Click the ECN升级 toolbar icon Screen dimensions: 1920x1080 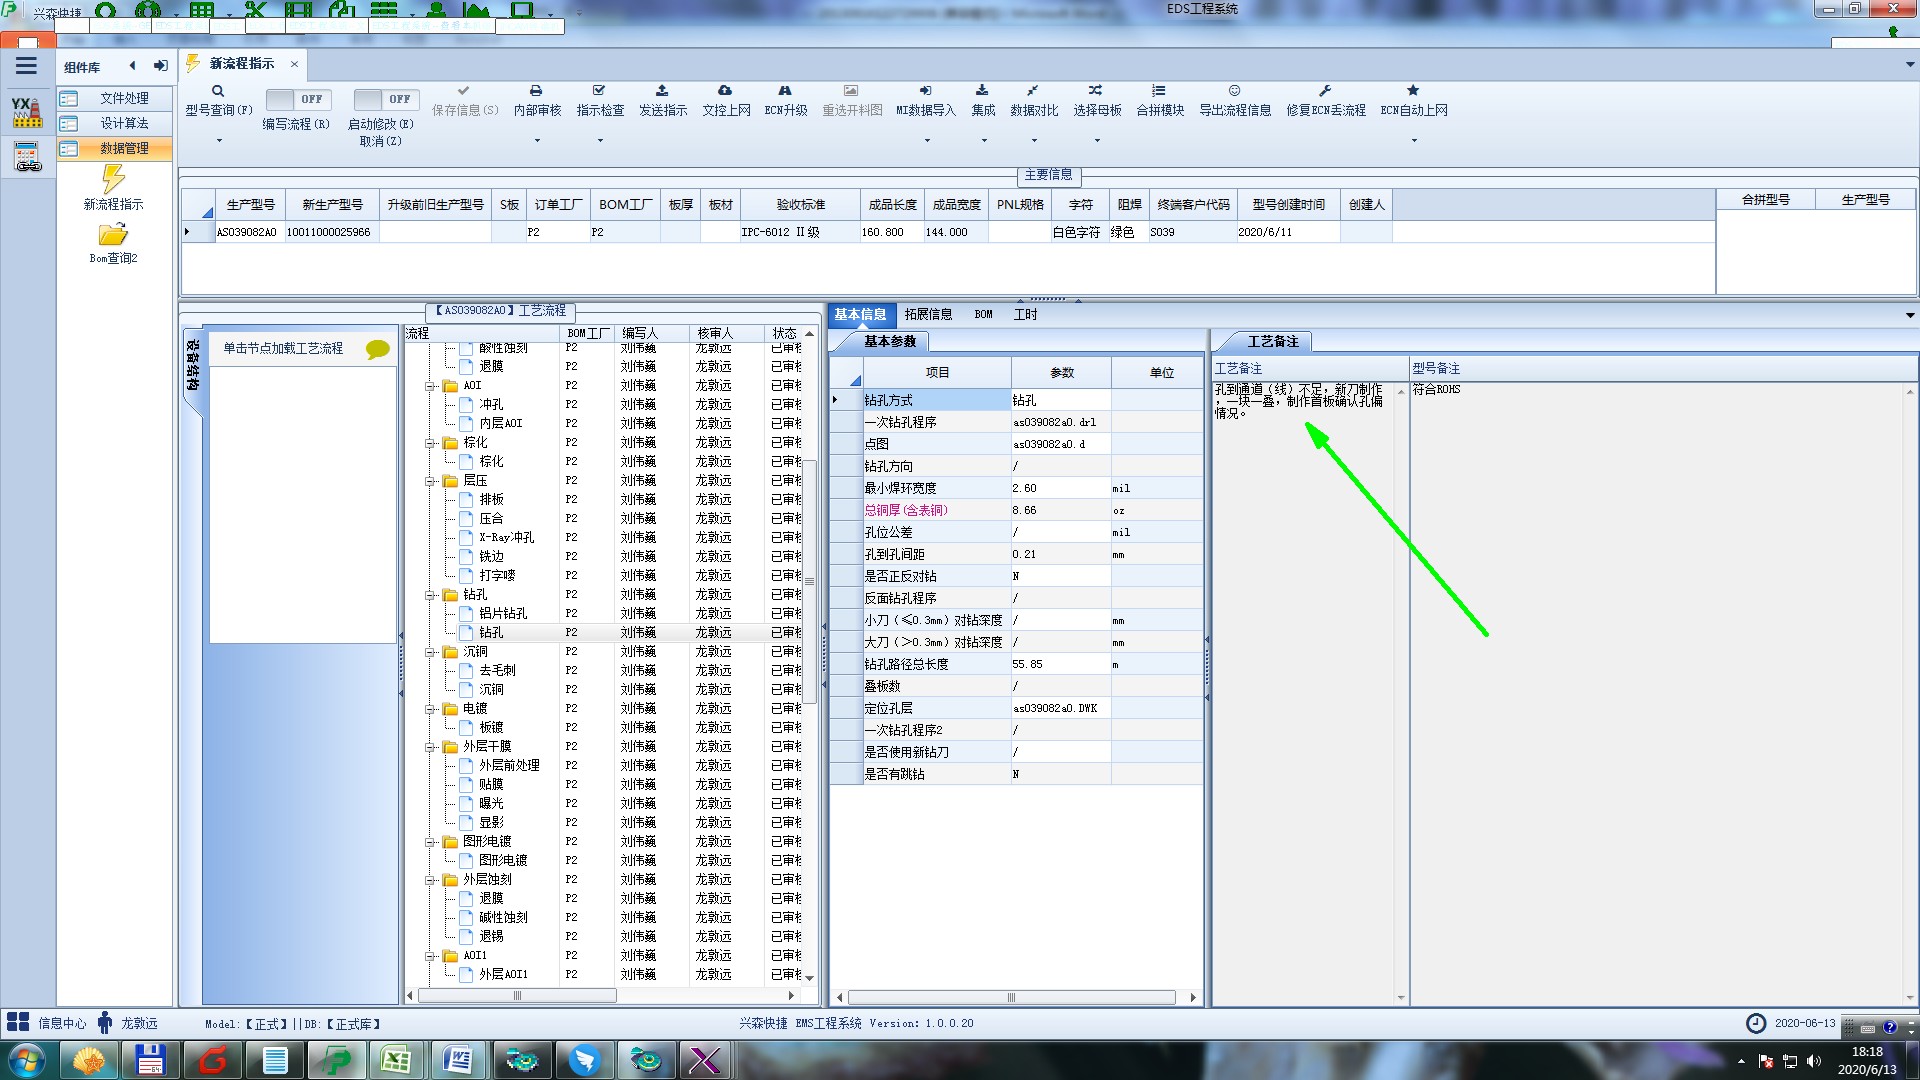(x=785, y=91)
